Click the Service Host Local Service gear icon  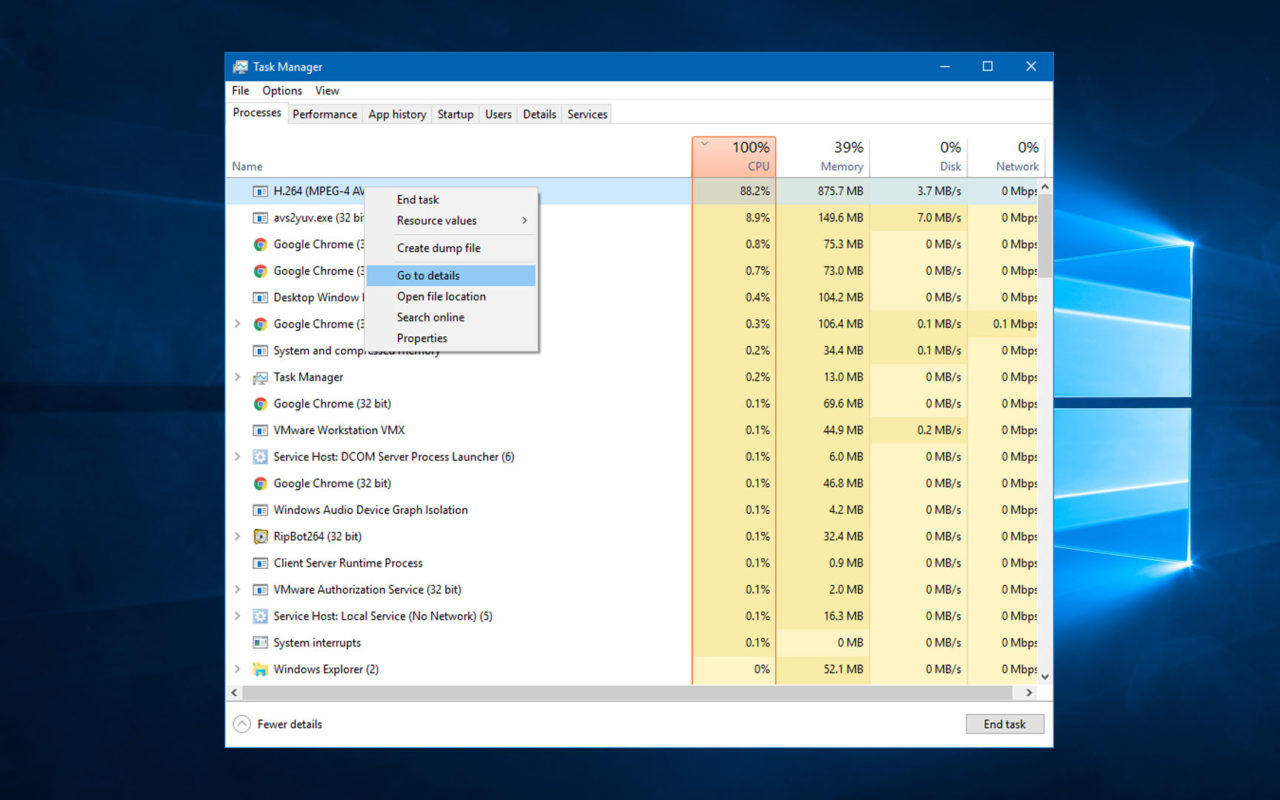point(260,616)
